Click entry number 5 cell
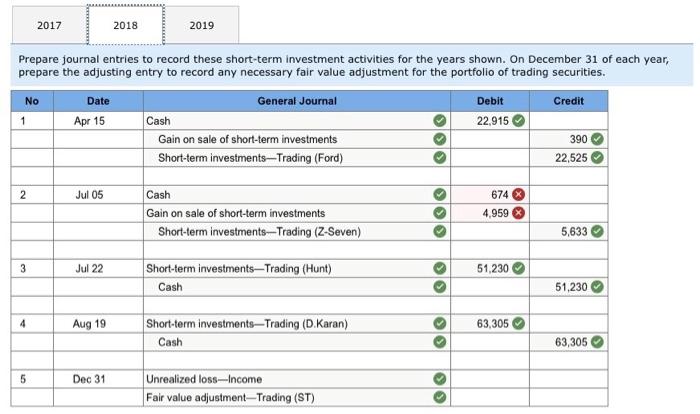 tap(32, 379)
